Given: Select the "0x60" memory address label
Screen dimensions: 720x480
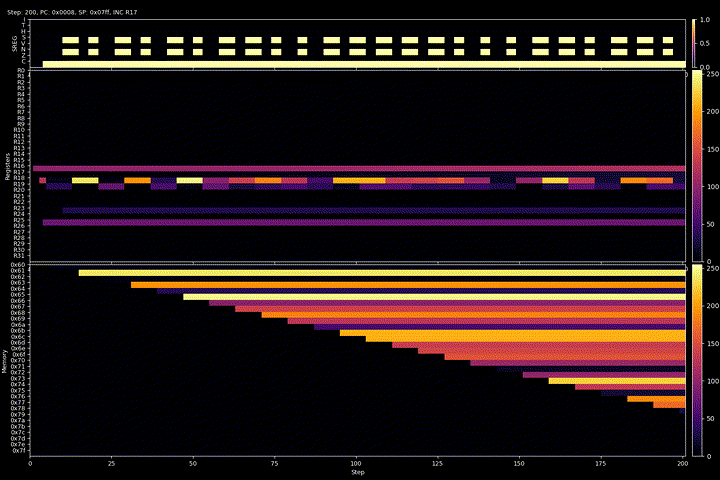Looking at the screenshot, I should (18, 265).
